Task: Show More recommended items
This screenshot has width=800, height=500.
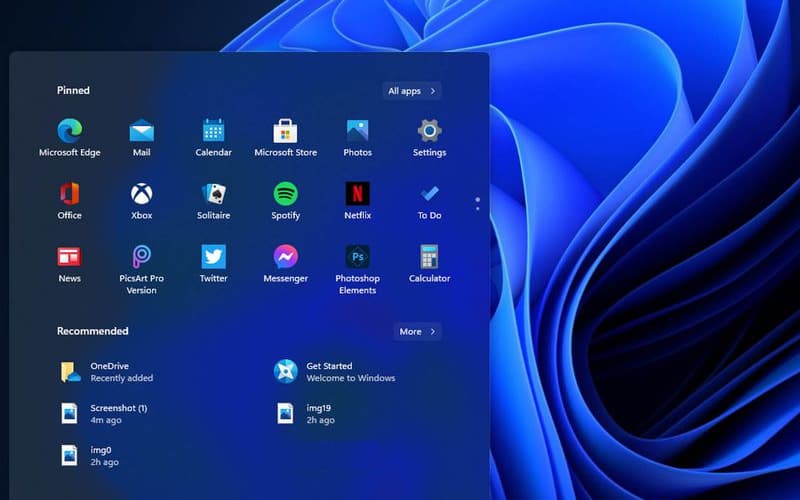Action: (x=417, y=332)
